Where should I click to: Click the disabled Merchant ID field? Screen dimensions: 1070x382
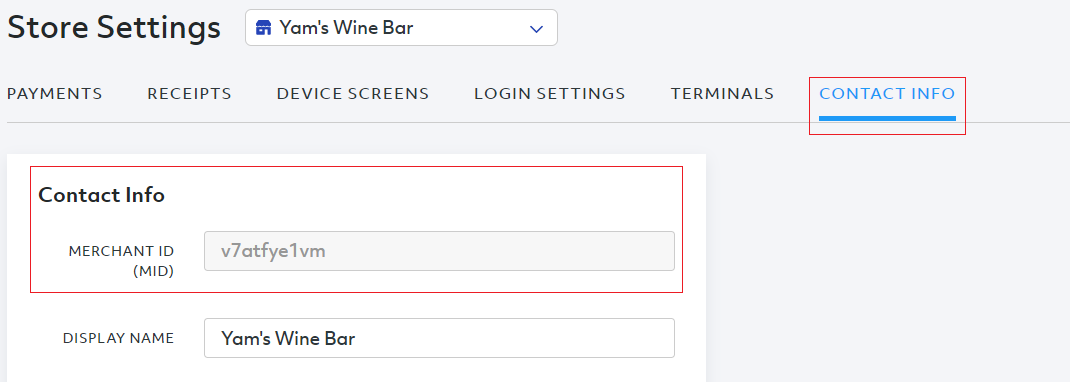tap(439, 251)
